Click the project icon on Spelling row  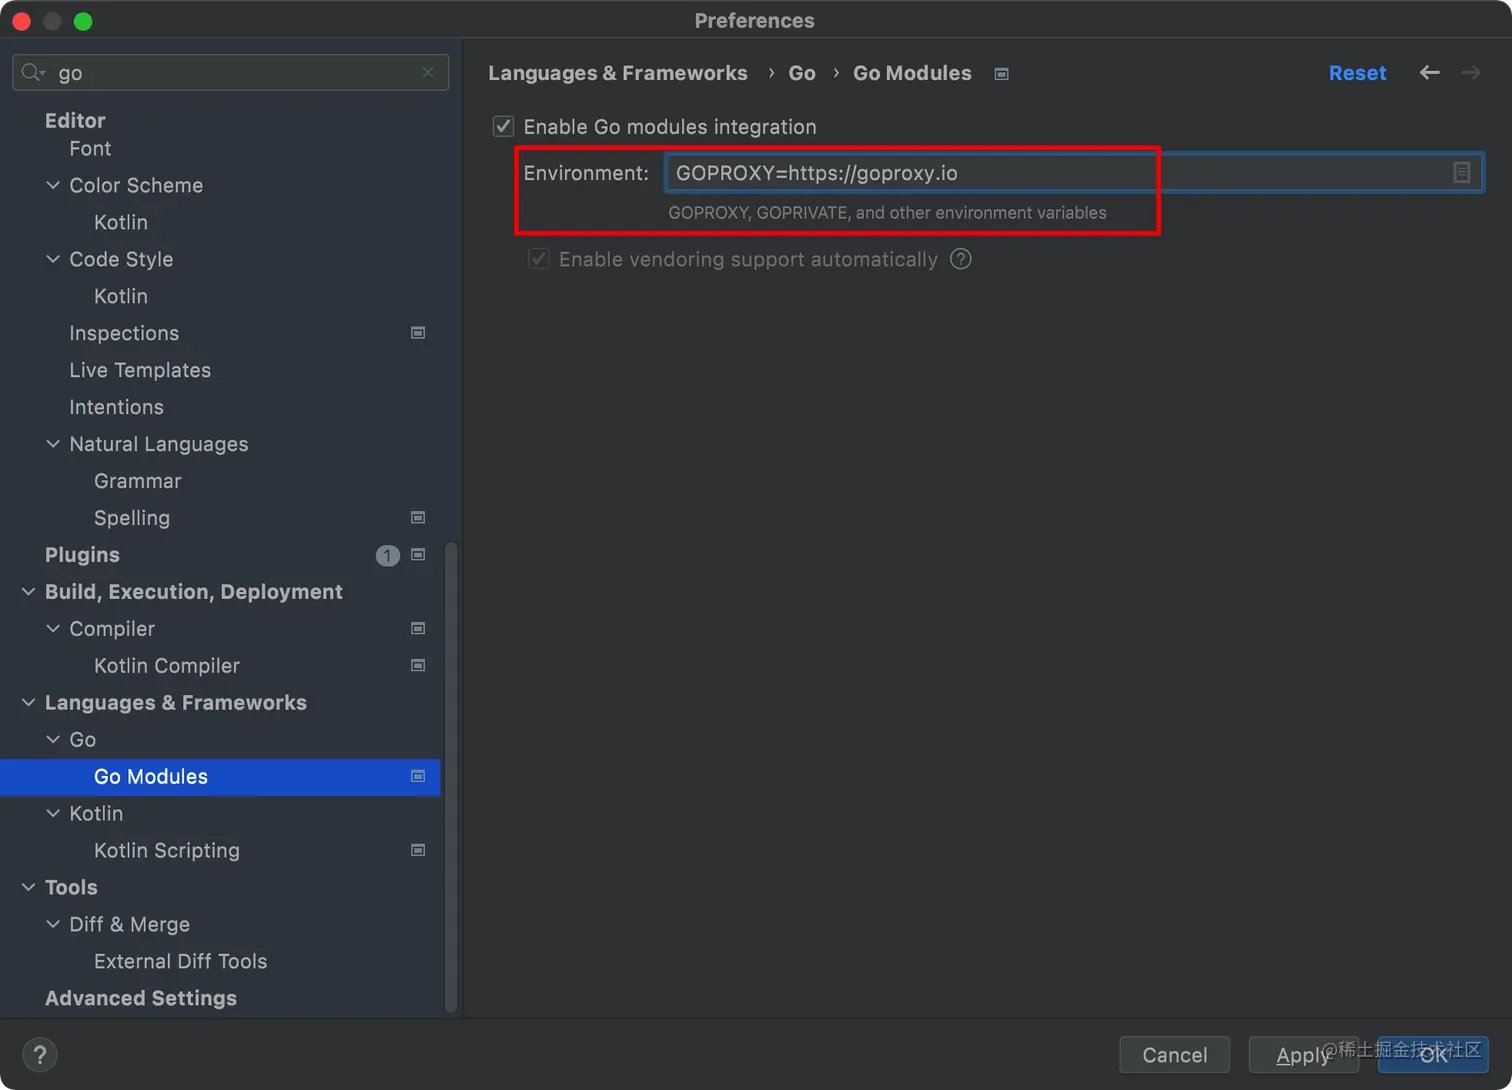(418, 518)
